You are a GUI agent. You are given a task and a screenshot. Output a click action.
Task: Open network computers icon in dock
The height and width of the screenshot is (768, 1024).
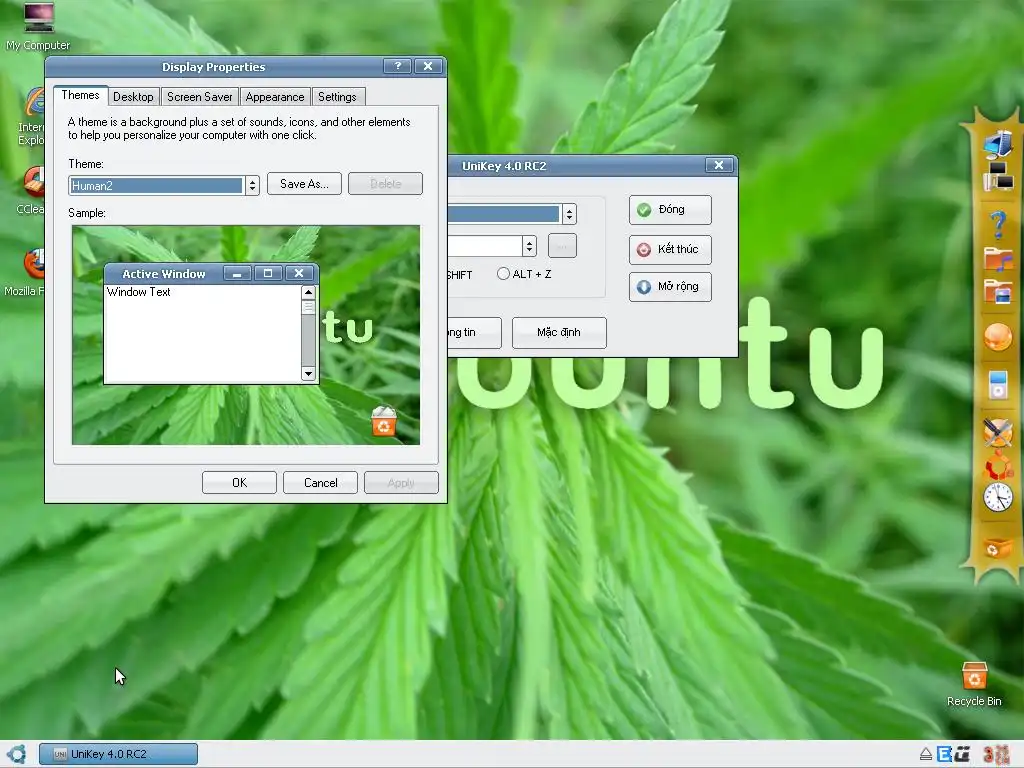(x=998, y=177)
